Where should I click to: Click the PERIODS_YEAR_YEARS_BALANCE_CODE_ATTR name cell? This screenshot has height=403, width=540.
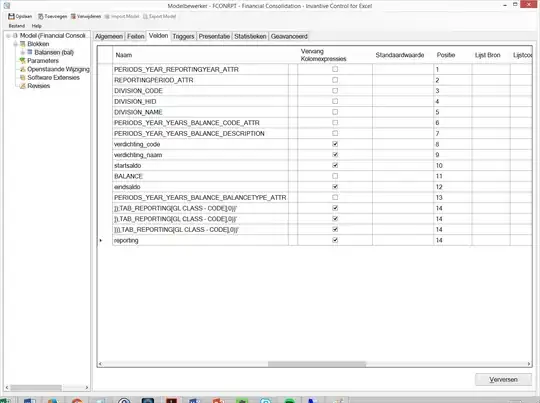pyautogui.click(x=200, y=123)
